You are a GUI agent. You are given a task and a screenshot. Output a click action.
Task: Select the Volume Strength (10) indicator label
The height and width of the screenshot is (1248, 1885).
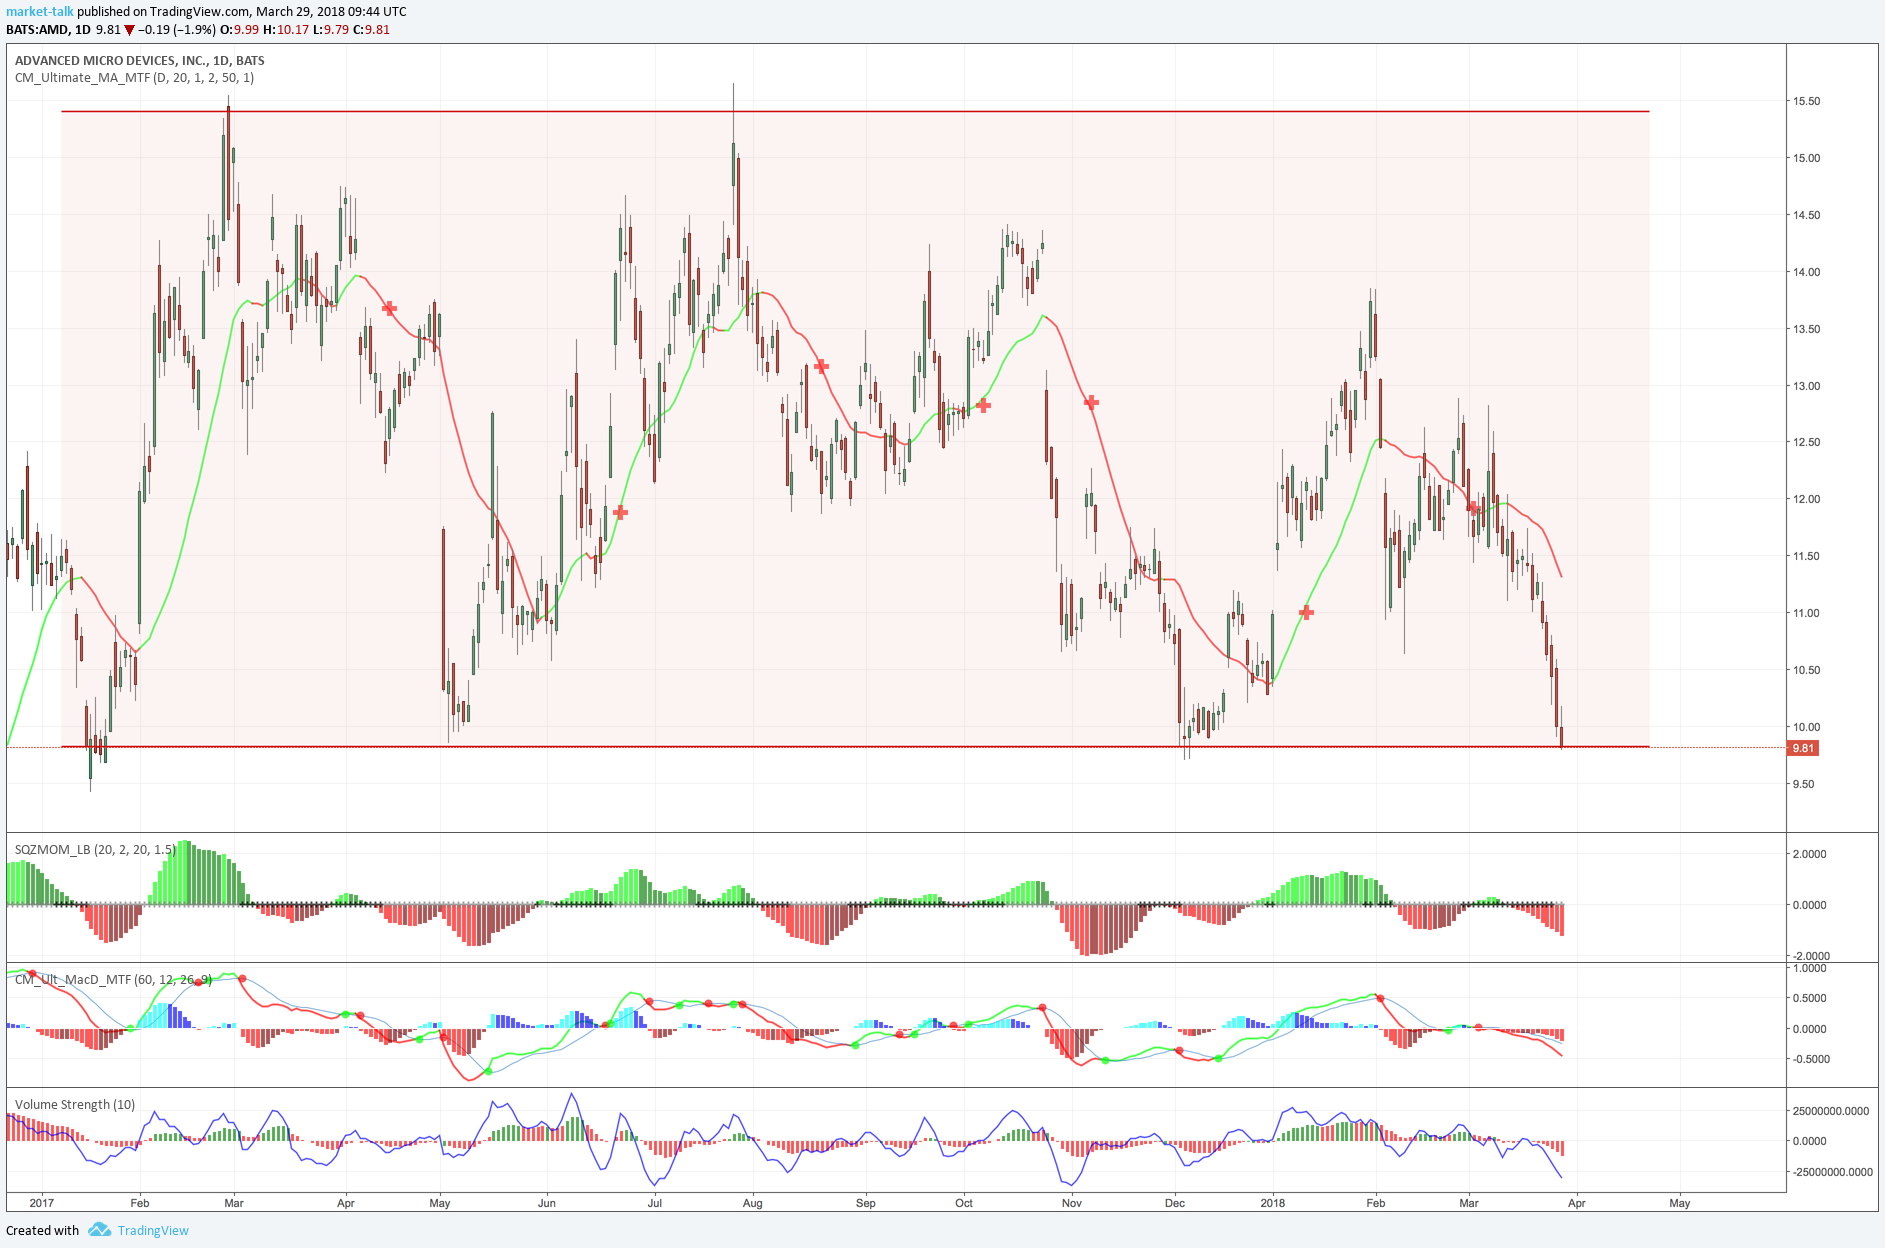[x=75, y=1104]
